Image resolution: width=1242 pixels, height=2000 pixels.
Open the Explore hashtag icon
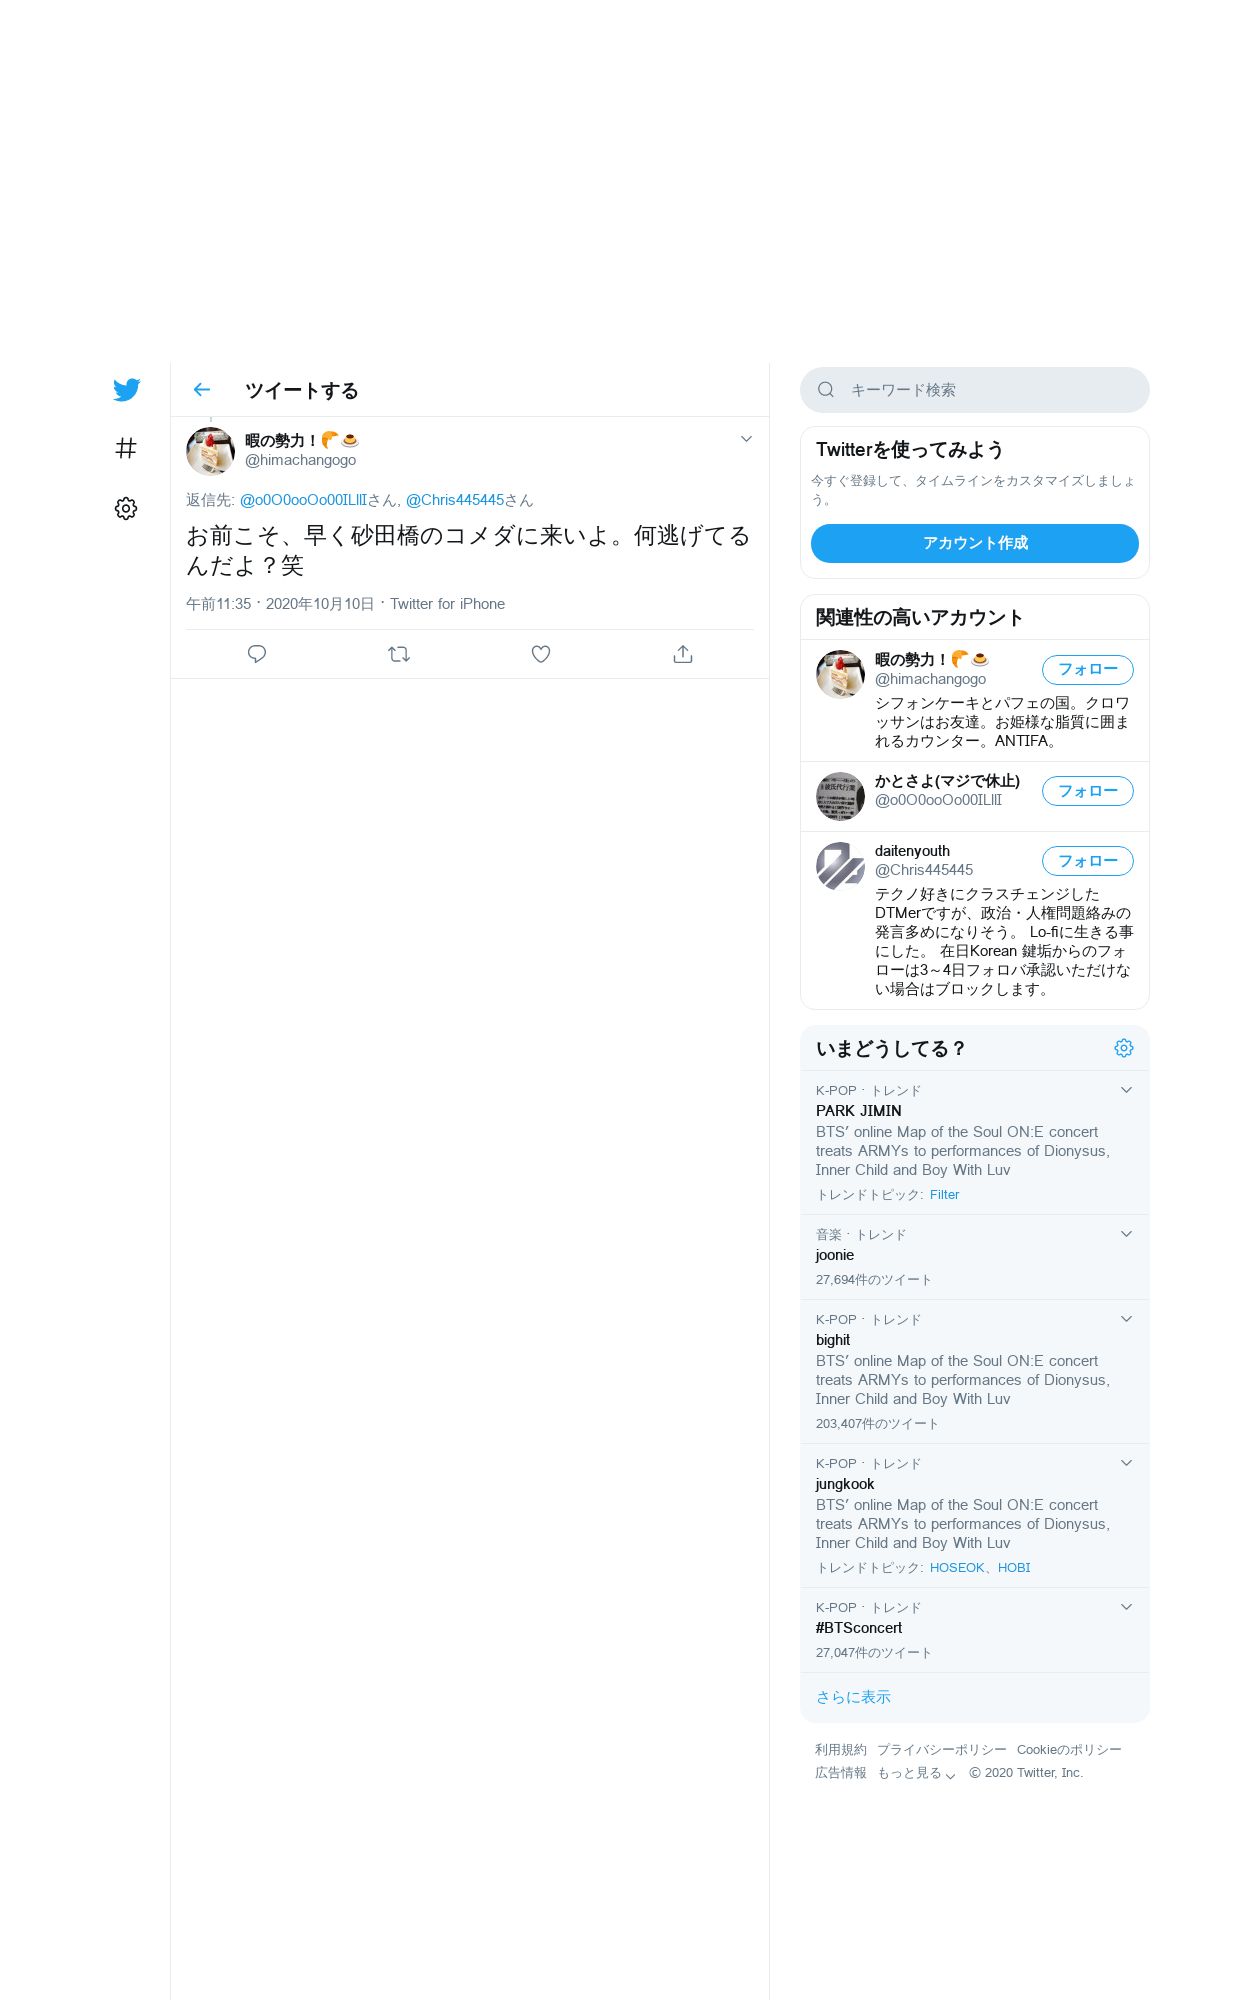pos(126,448)
